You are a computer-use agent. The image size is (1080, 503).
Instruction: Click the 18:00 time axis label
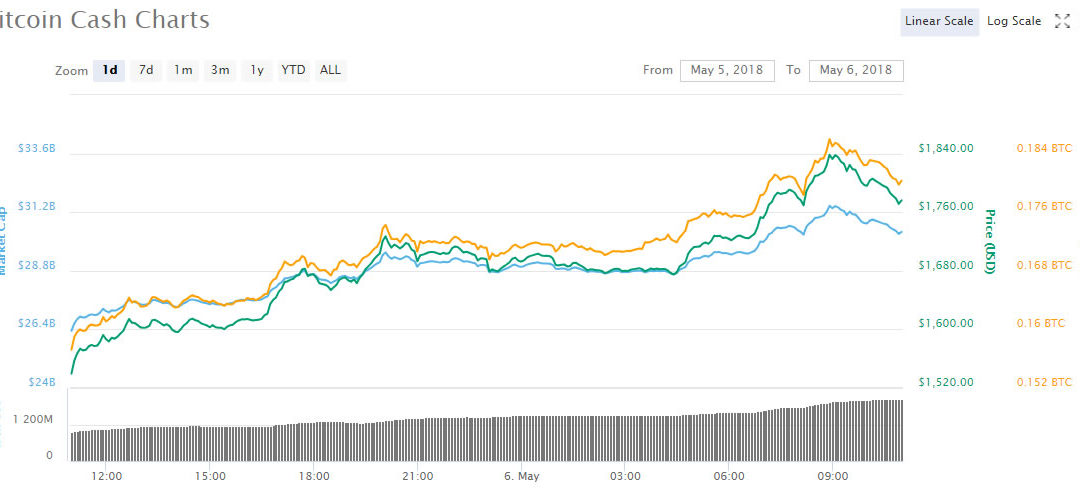click(x=314, y=476)
